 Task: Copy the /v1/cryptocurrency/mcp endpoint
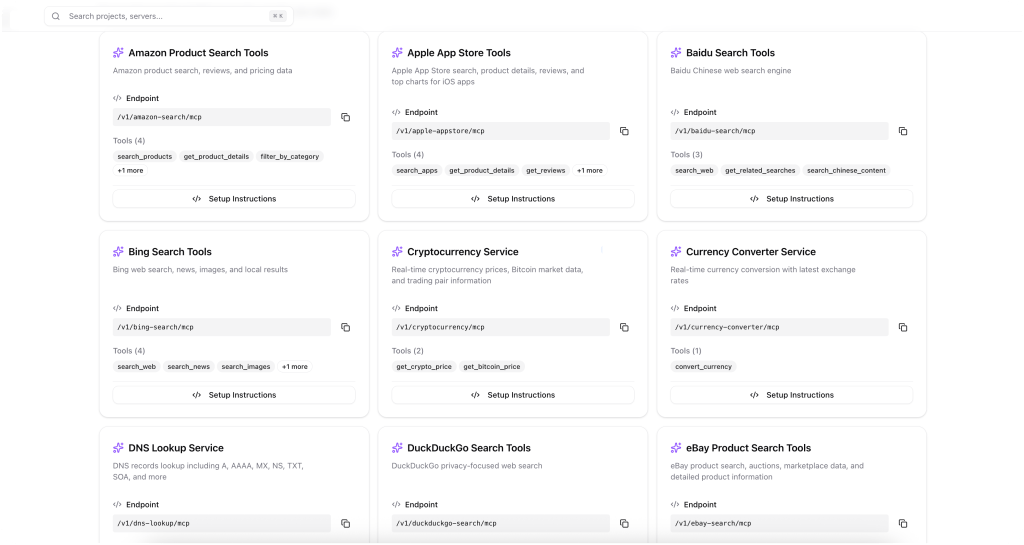(624, 328)
